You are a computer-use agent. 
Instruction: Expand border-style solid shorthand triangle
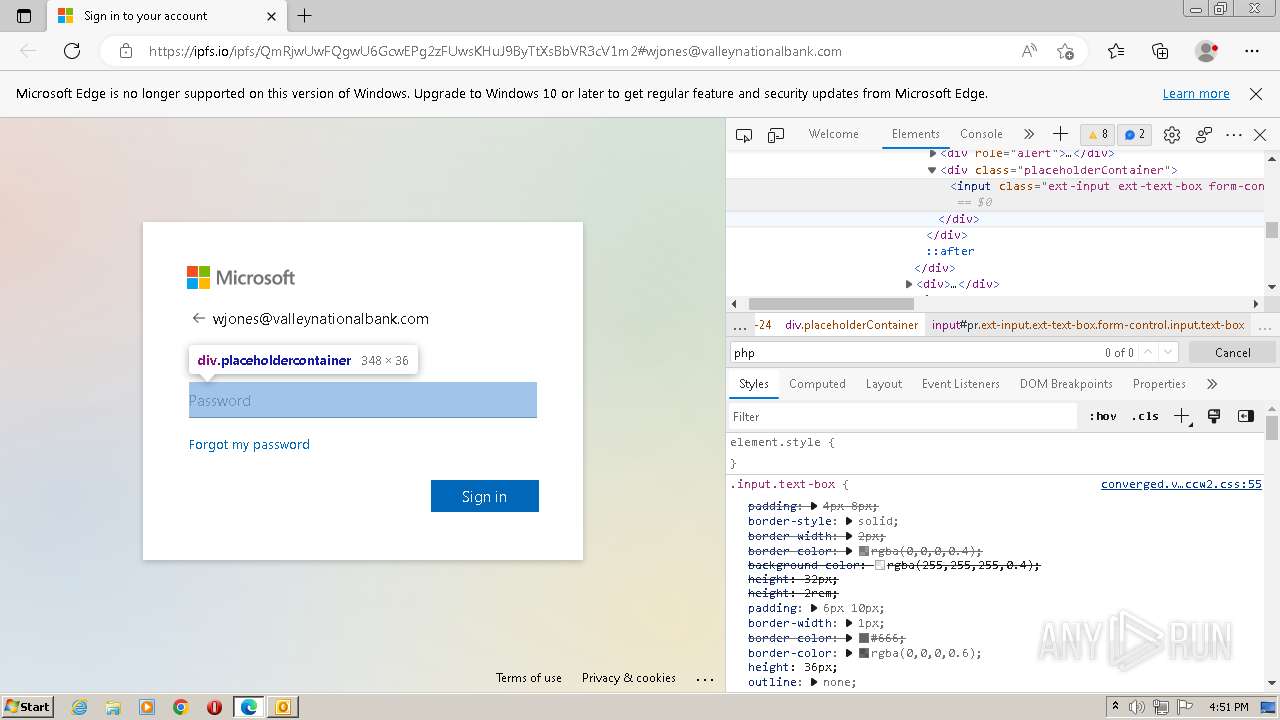pos(848,521)
